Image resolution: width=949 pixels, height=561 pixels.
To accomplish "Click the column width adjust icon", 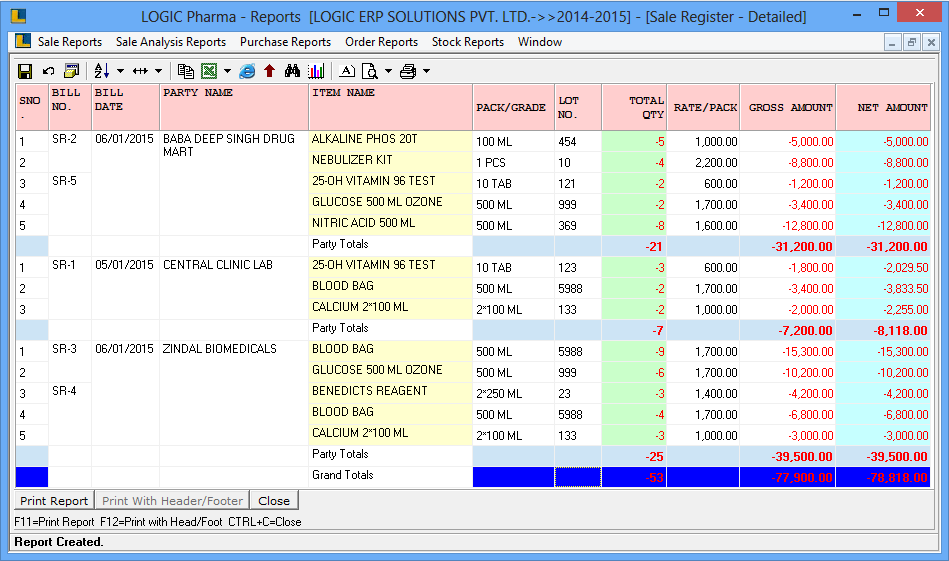I will point(140,71).
